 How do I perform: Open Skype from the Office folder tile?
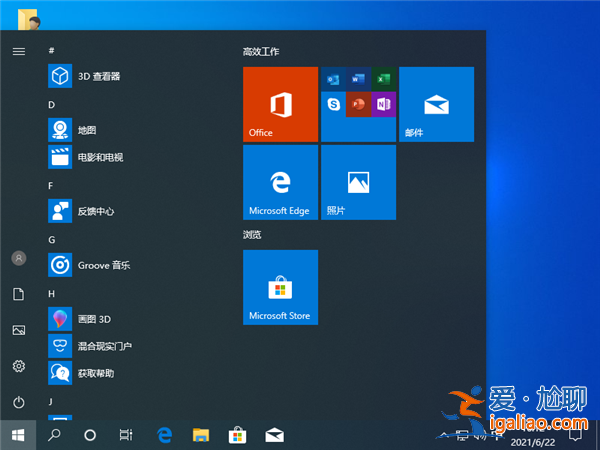(333, 104)
